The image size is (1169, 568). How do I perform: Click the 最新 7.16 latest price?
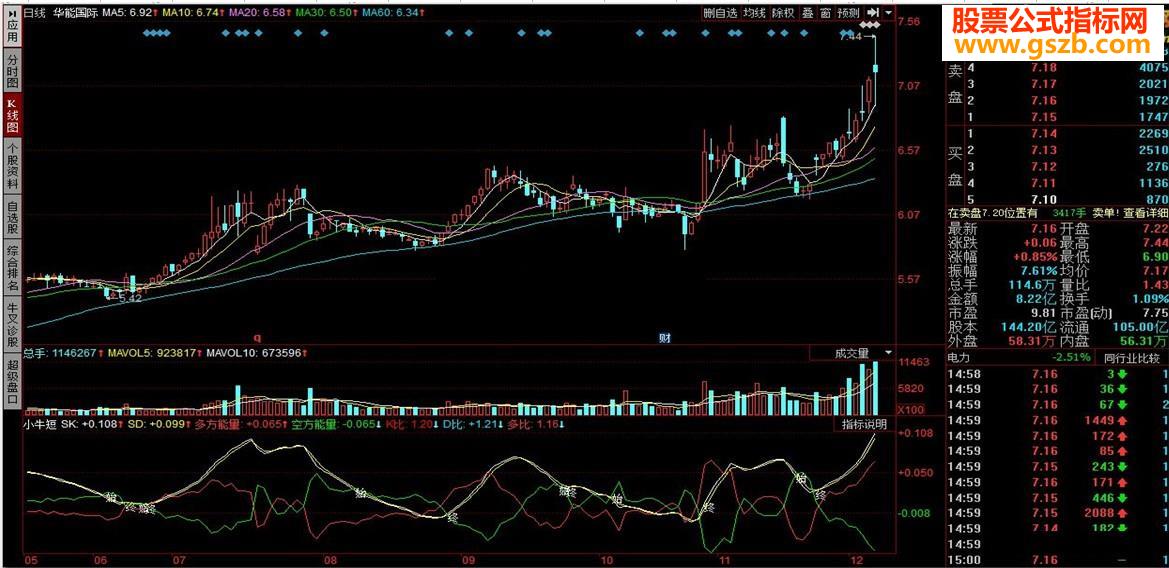point(1044,228)
